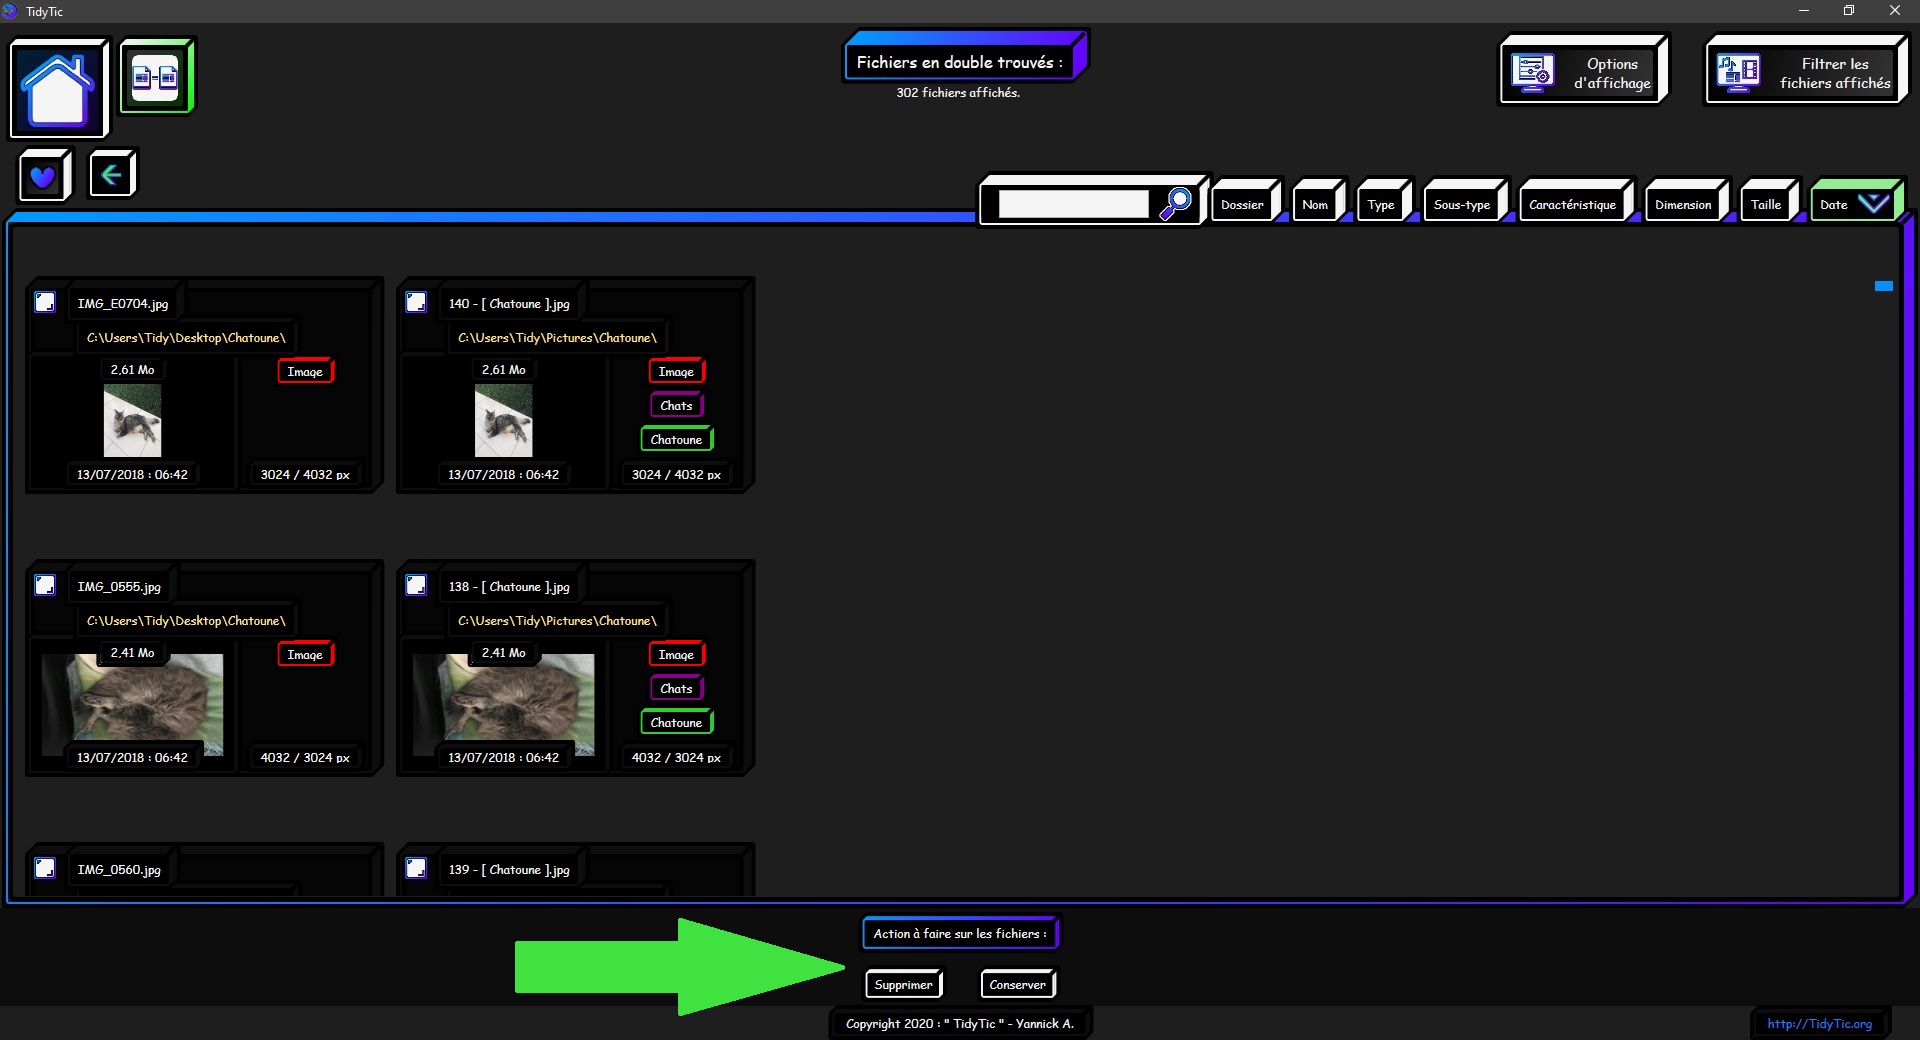Click the Supprimer button

coord(903,985)
